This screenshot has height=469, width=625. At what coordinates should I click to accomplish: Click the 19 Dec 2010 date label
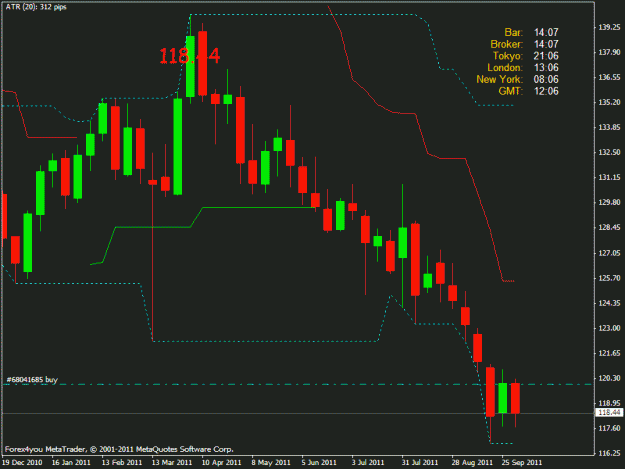pyautogui.click(x=22, y=463)
